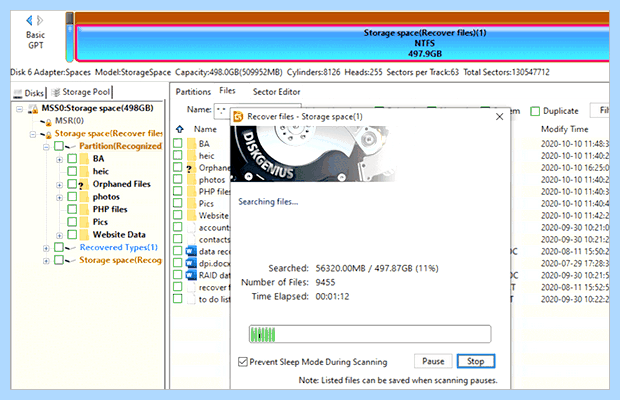Click the orange disk header bar
Image resolution: width=620 pixels, height=400 pixels.
click(342, 18)
